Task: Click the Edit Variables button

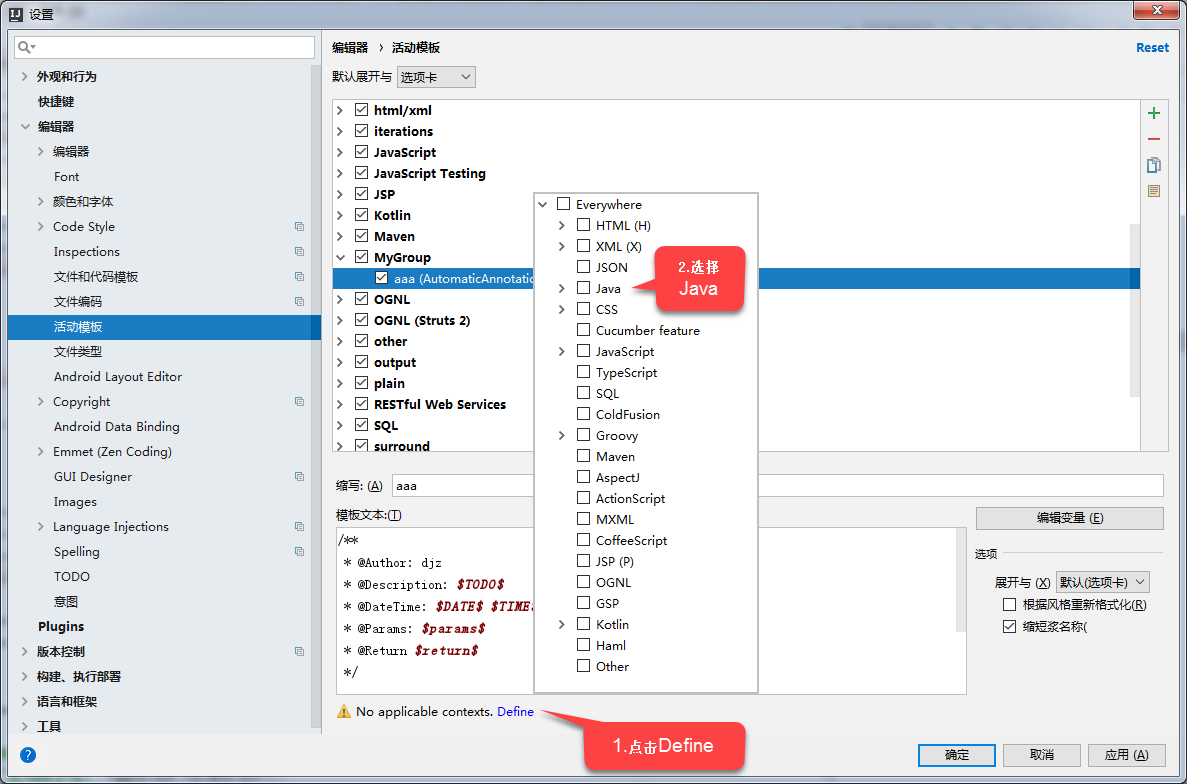Action: (x=1070, y=518)
